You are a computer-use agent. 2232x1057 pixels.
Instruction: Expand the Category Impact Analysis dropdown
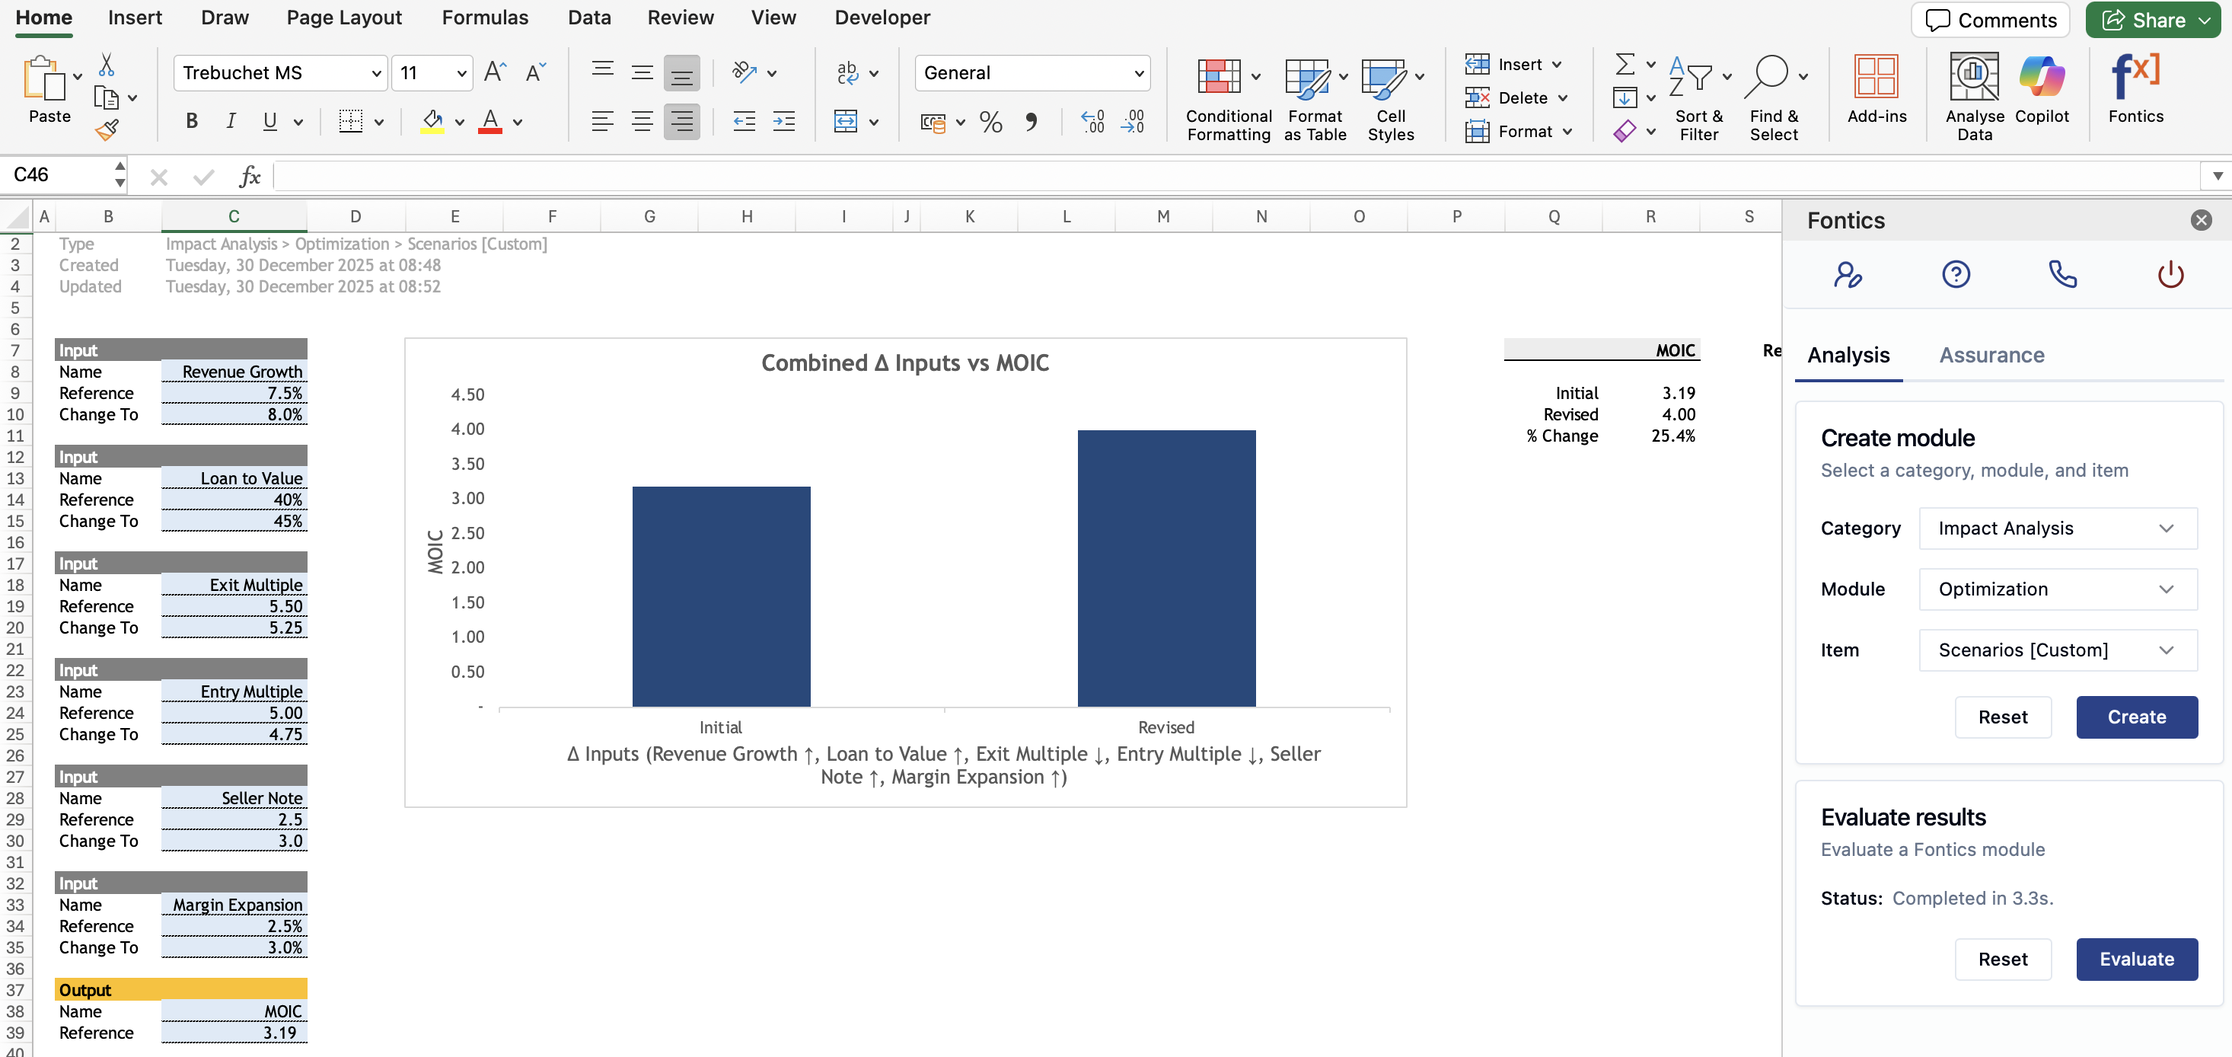2057,528
